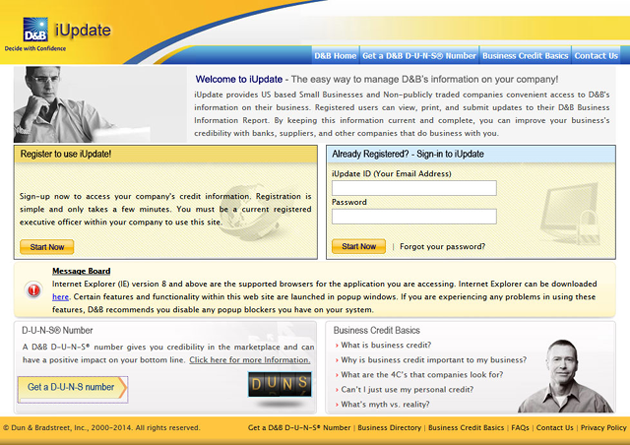This screenshot has width=630, height=445.
Task: Open the Business Directory footer link
Action: tap(390, 428)
